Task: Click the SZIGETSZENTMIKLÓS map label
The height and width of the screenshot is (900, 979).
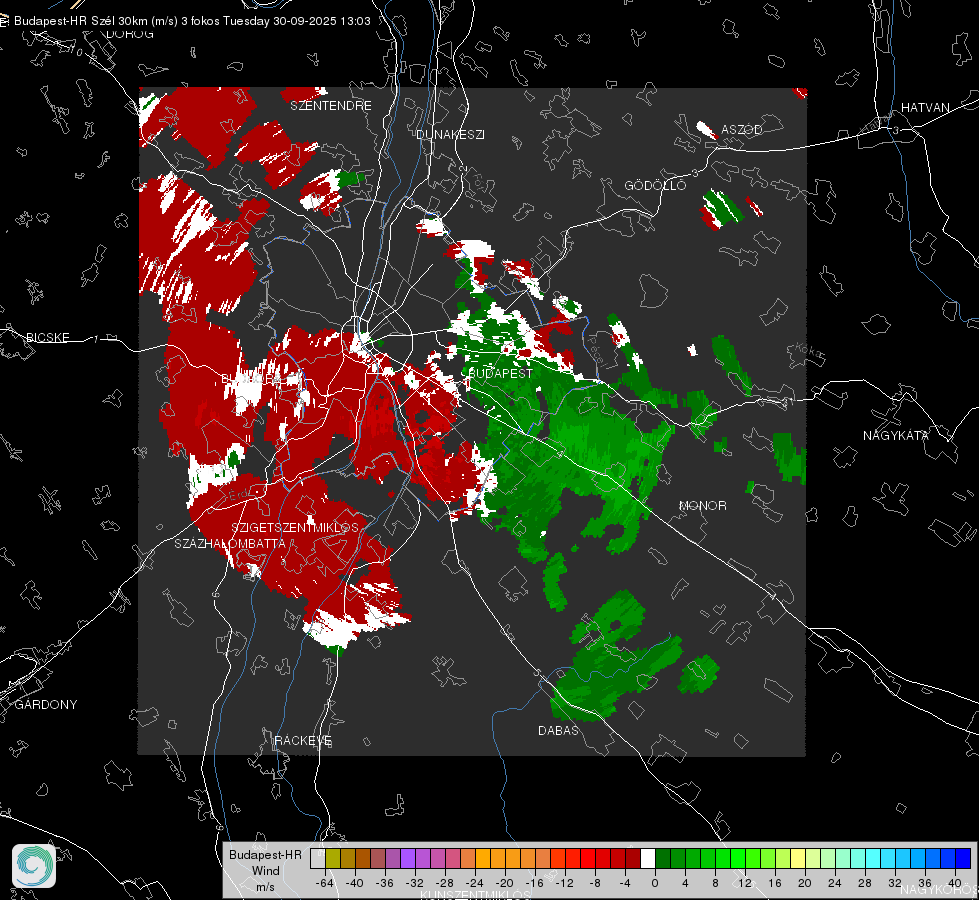Action: pyautogui.click(x=295, y=528)
